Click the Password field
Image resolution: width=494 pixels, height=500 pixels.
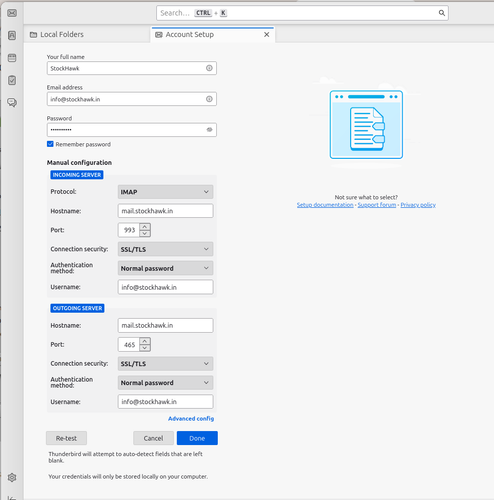pyautogui.click(x=132, y=130)
